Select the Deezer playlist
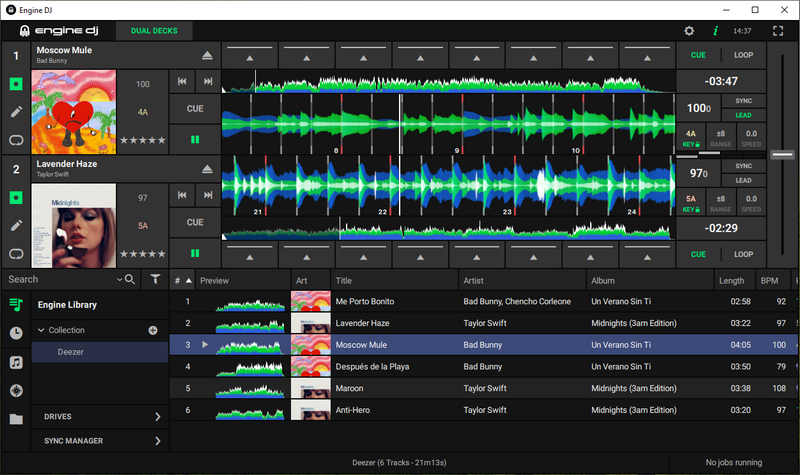Screen dimensions: 800x475 [x=100, y=352]
